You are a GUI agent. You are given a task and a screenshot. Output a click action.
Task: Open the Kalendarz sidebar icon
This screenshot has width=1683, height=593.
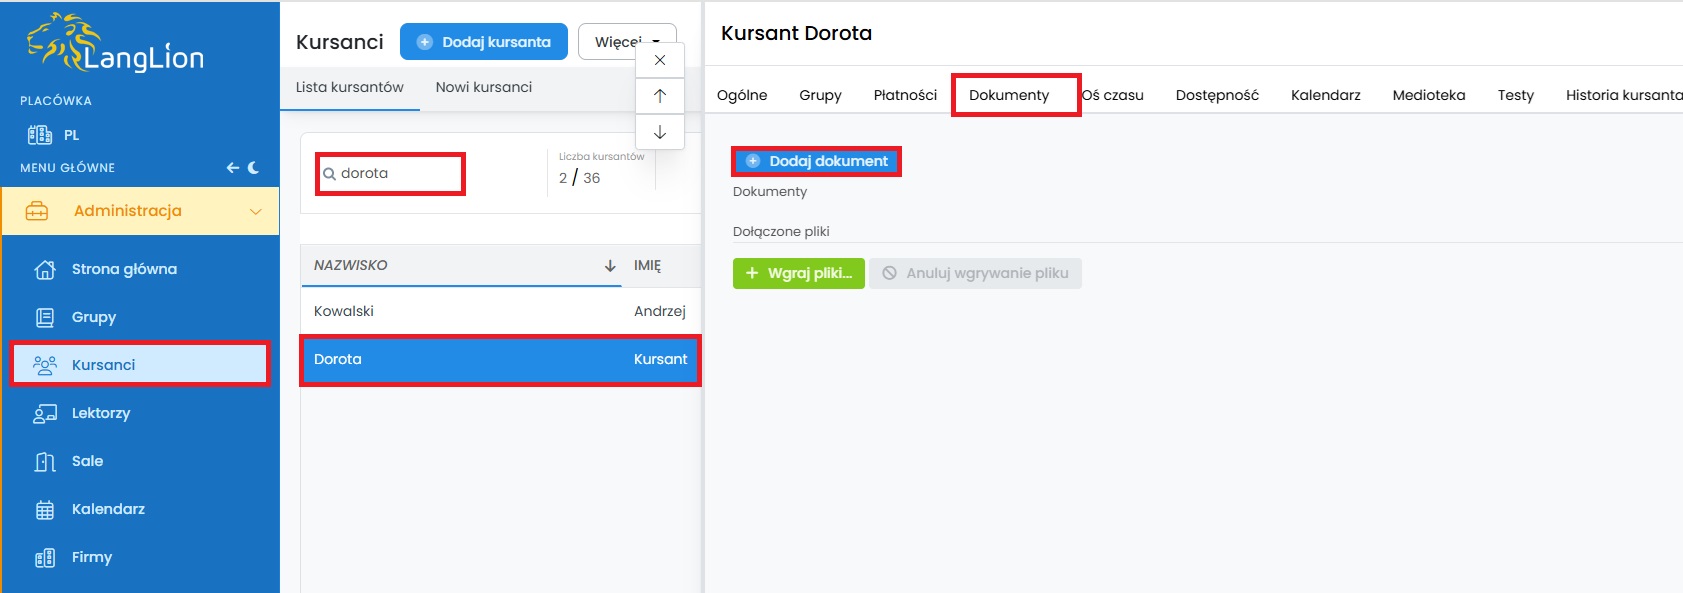click(45, 509)
